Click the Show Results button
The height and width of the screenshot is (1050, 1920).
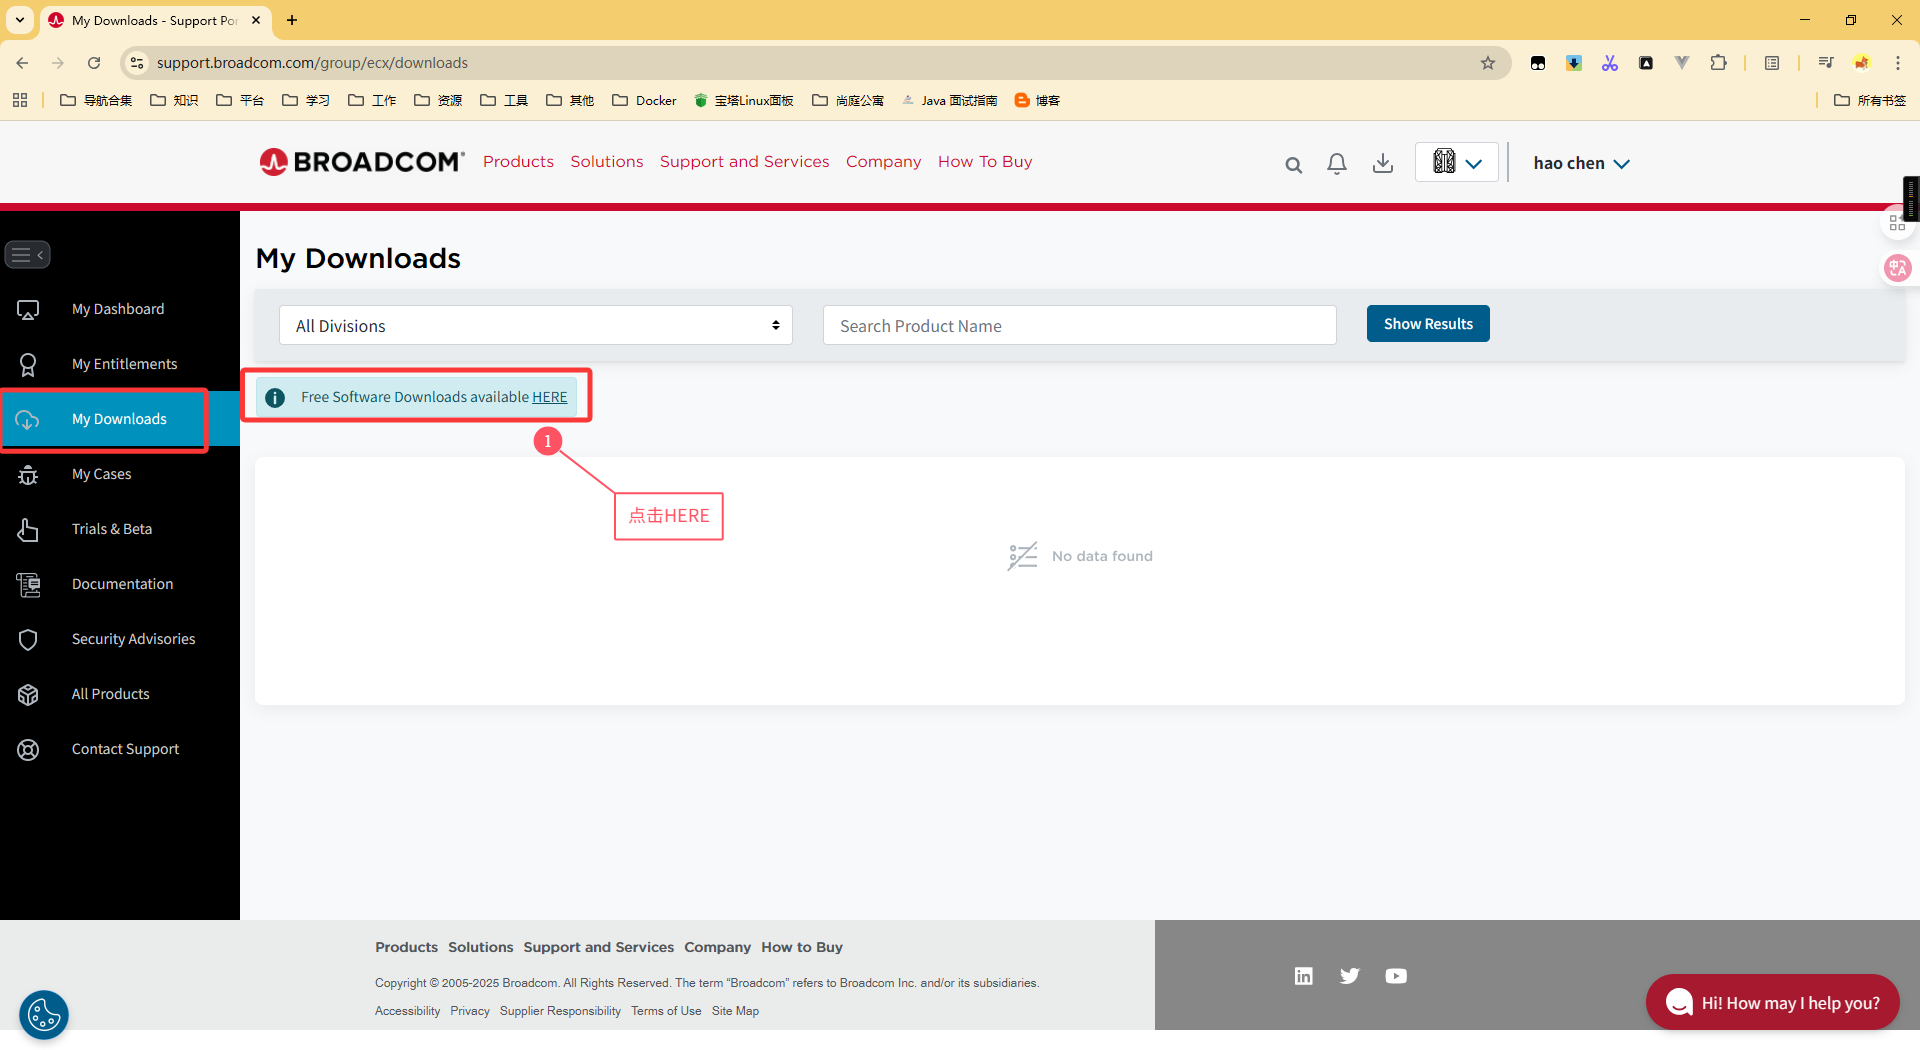[1427, 324]
